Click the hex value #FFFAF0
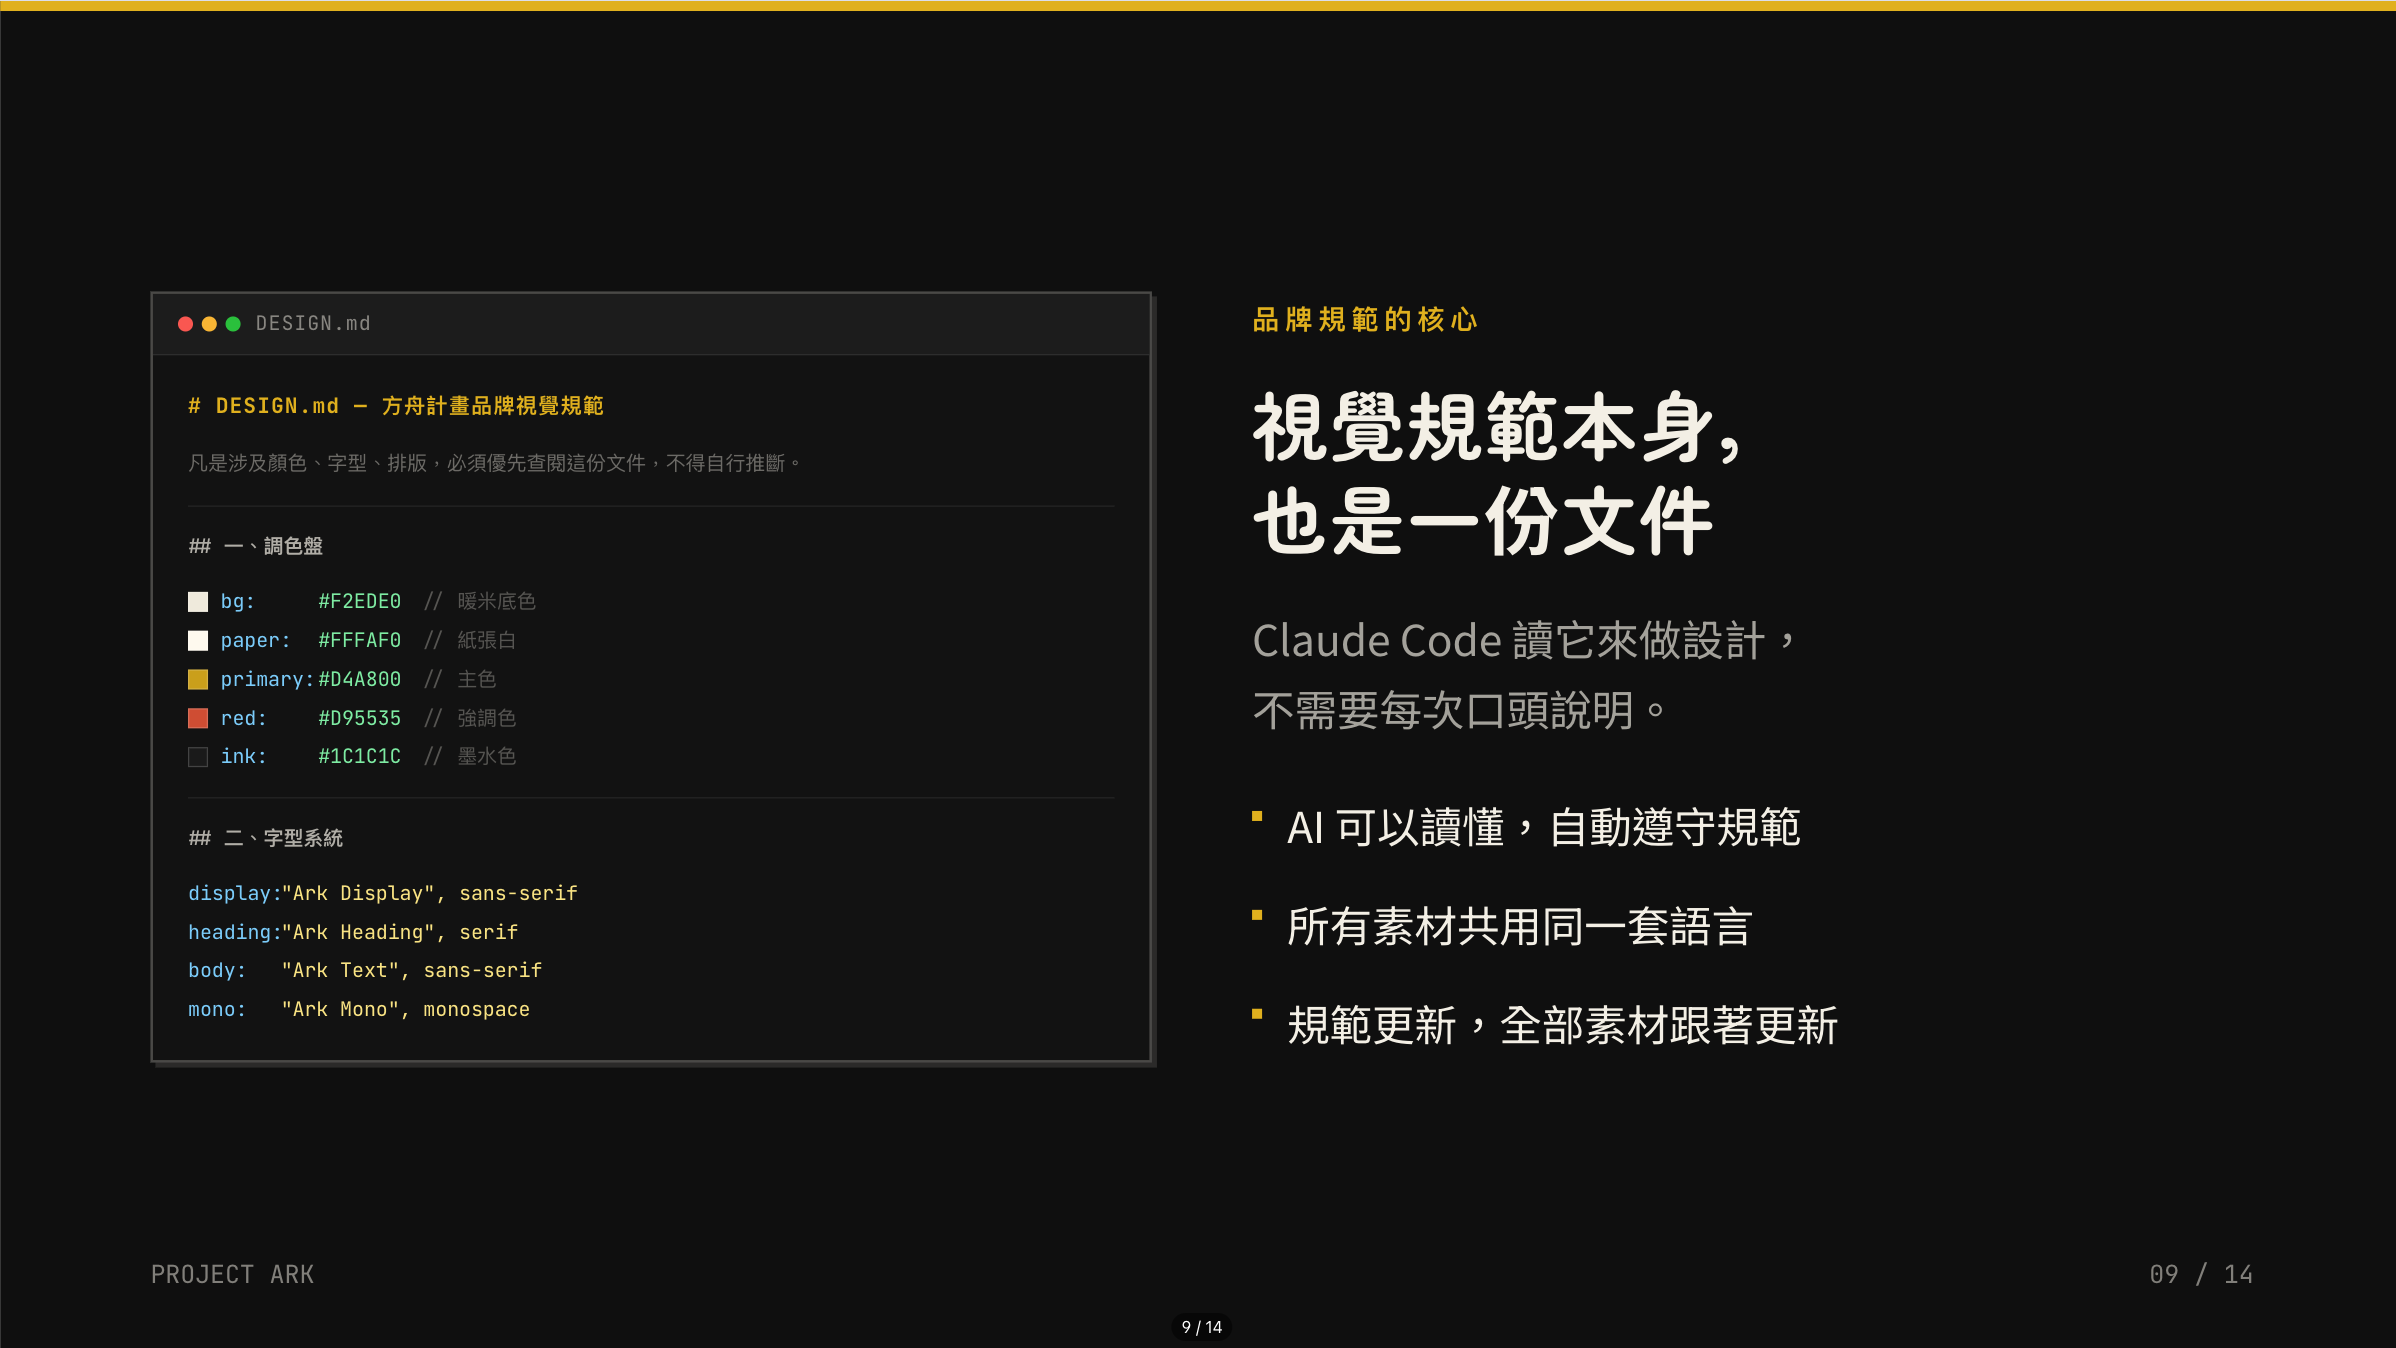 point(360,640)
